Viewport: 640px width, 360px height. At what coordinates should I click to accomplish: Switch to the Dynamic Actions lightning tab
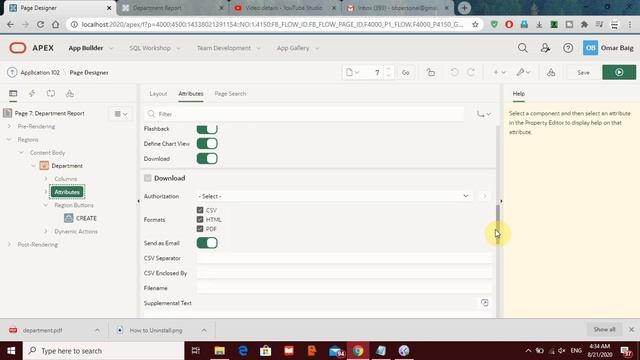pos(32,93)
